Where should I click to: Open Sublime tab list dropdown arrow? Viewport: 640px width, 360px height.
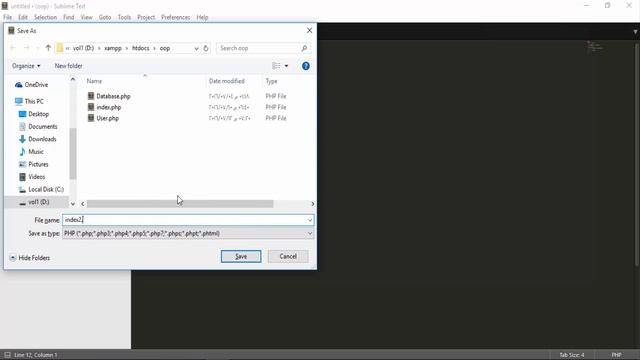pyautogui.click(x=635, y=31)
